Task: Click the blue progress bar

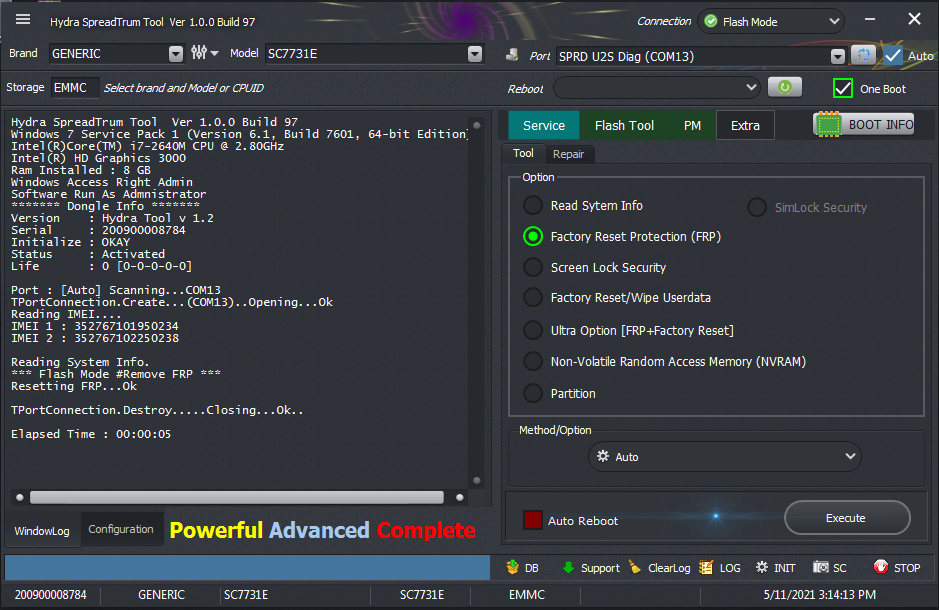Action: [x=247, y=567]
